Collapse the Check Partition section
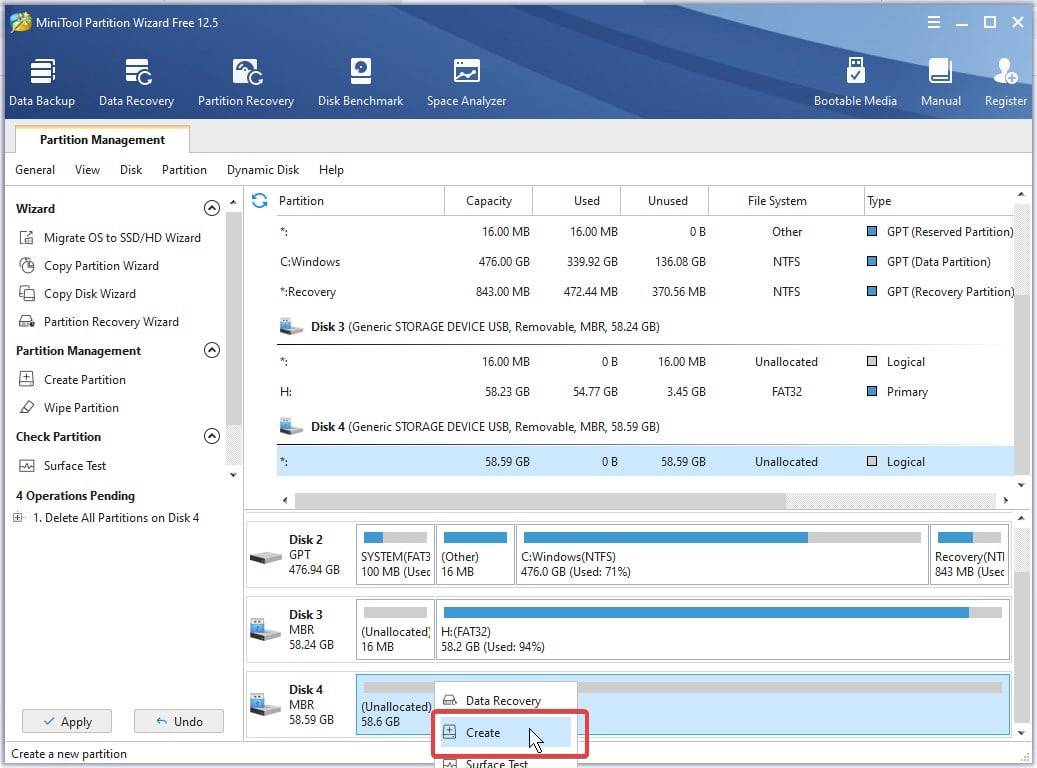 click(x=211, y=437)
